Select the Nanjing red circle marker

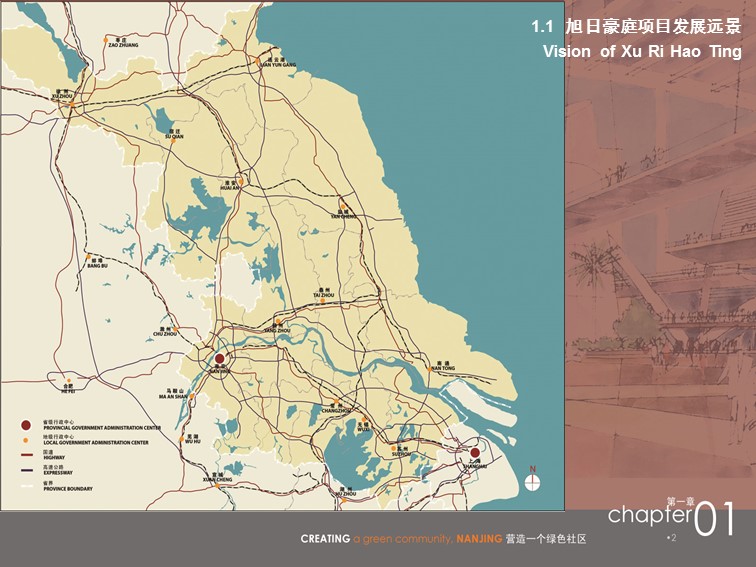pos(220,359)
